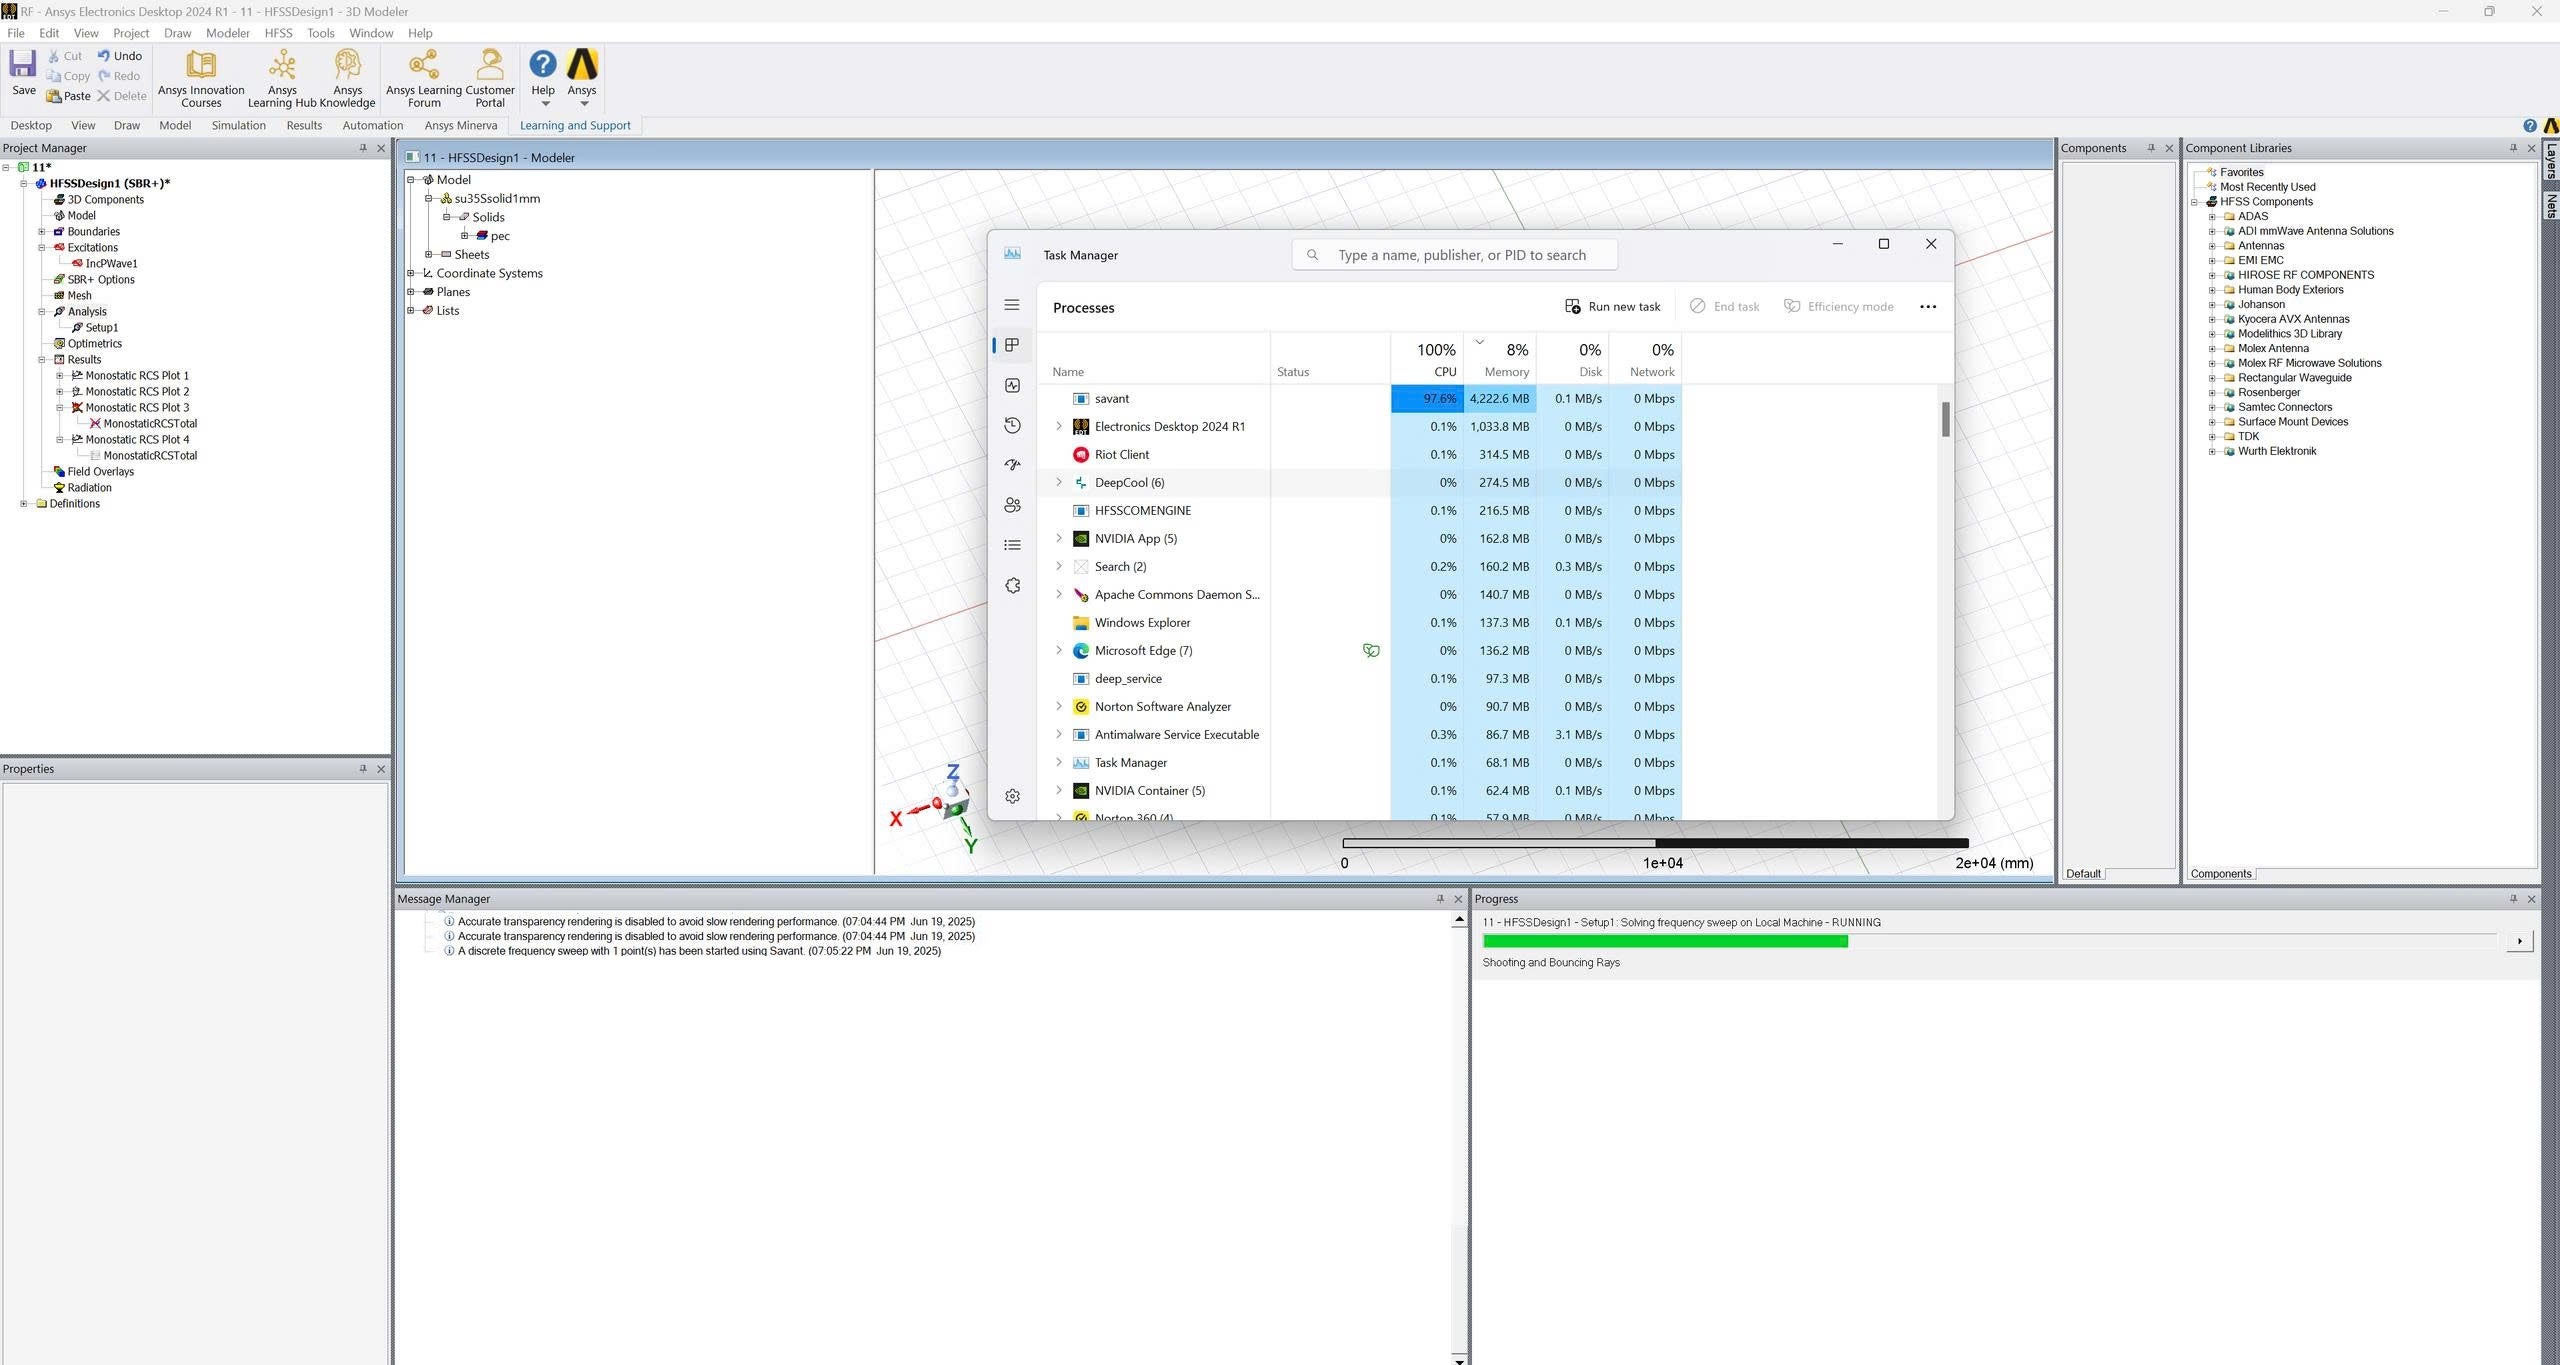Open the HFSS menu

point(278,33)
